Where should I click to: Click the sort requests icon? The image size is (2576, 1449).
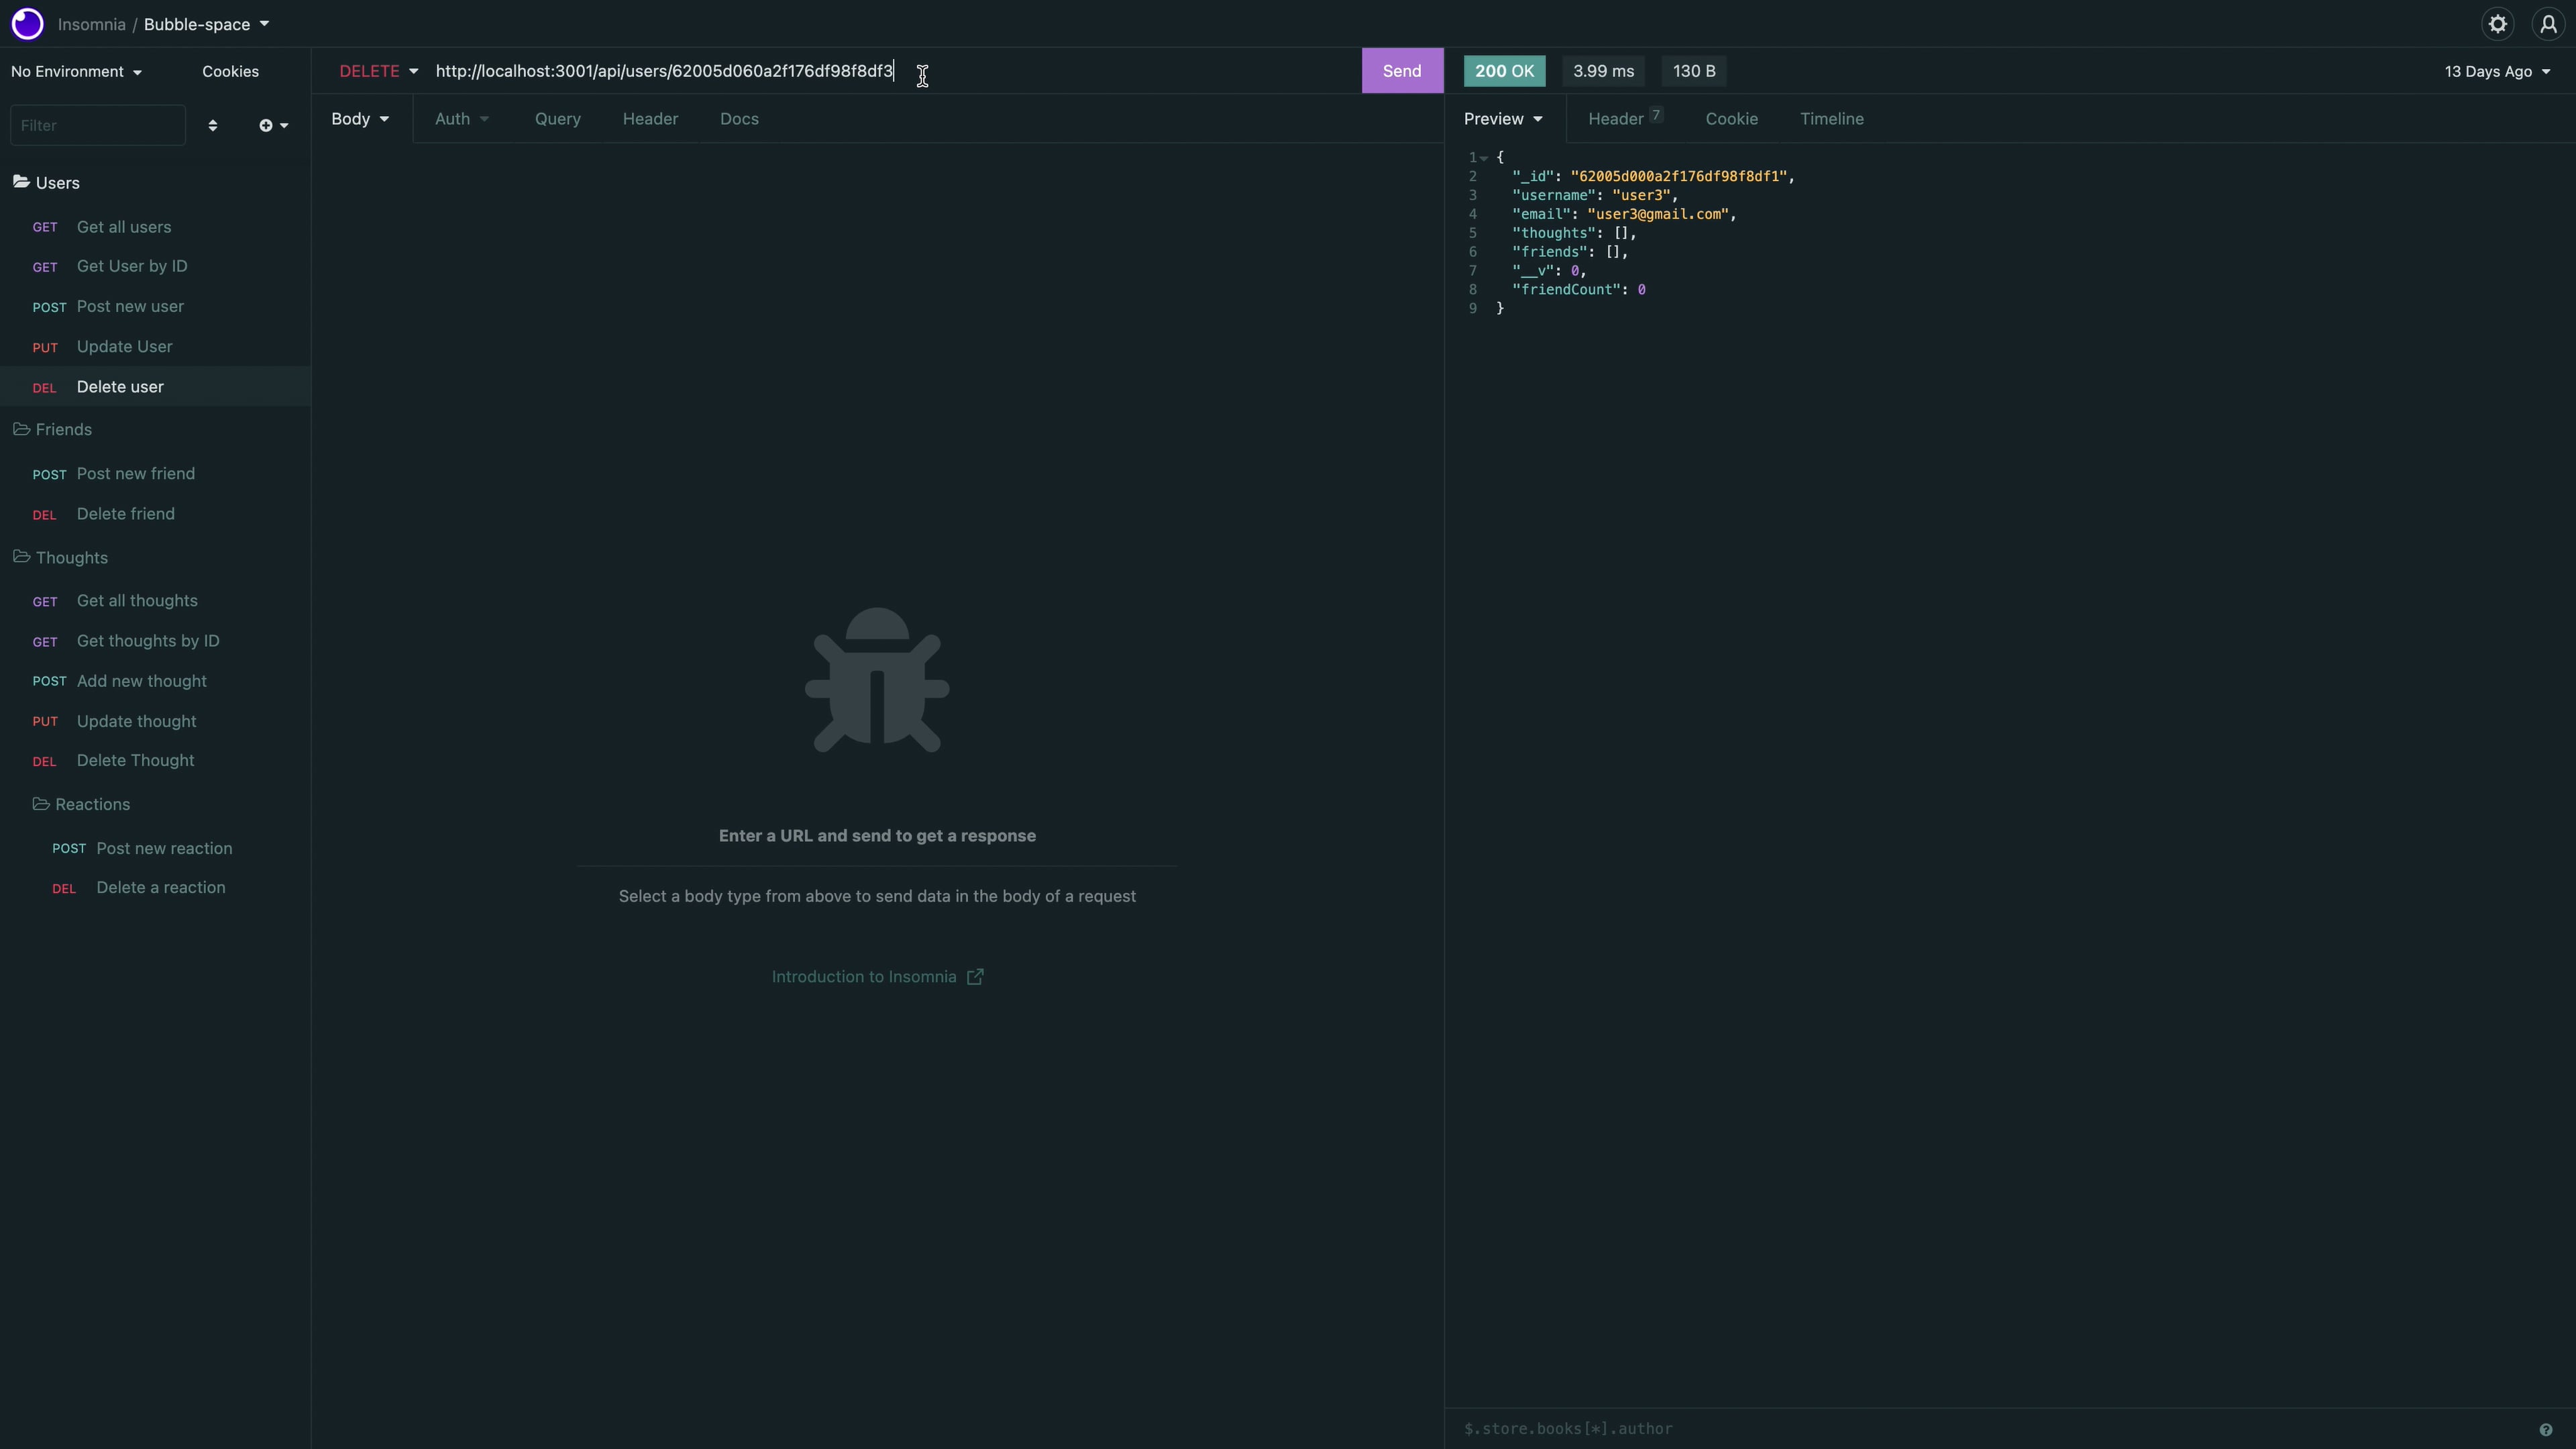coord(212,125)
